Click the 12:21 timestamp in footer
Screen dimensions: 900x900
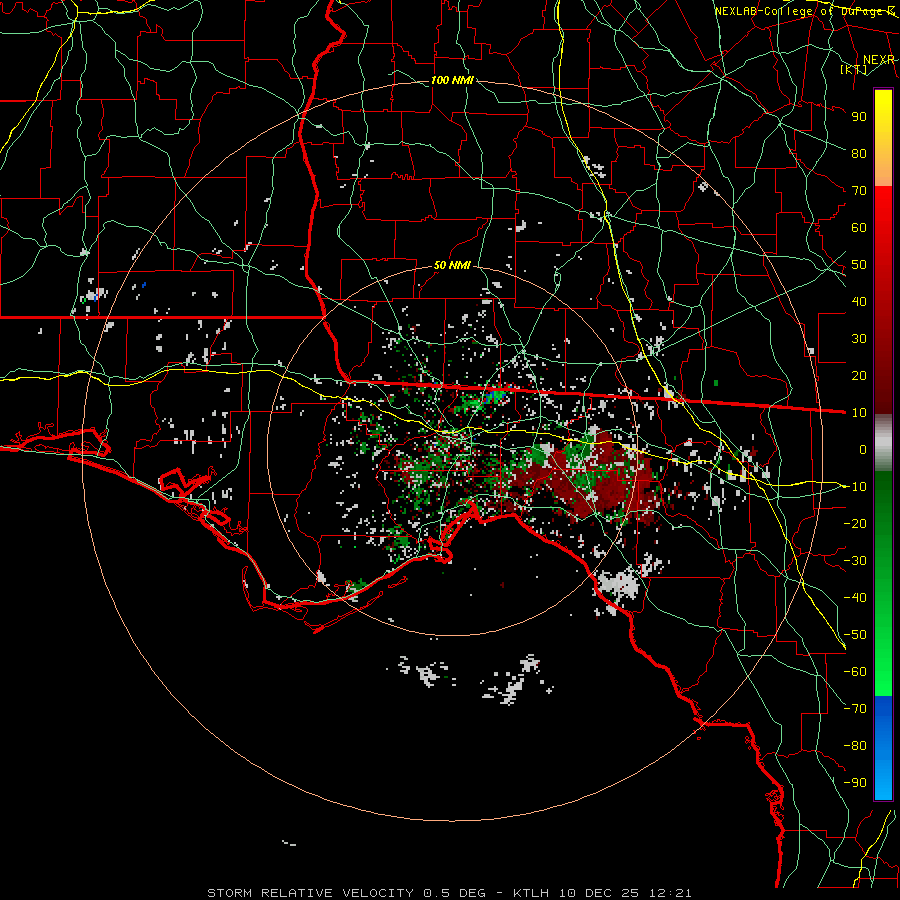click(670, 893)
